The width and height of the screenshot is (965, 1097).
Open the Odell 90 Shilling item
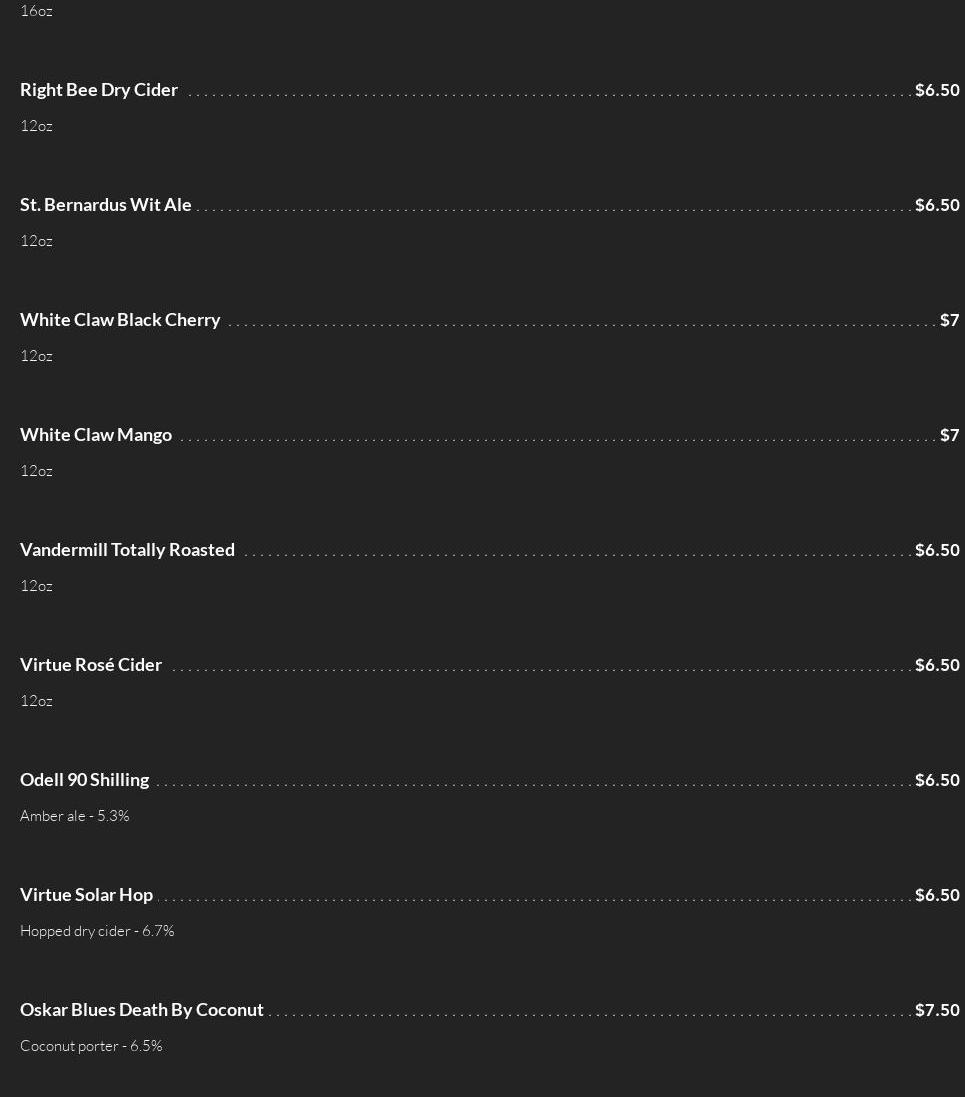(x=85, y=780)
